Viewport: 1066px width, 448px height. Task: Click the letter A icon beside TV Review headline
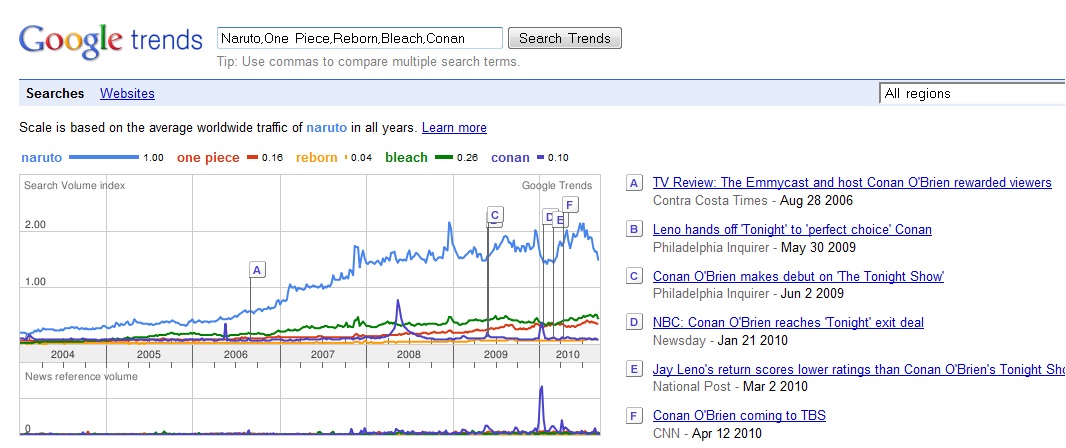click(x=633, y=183)
